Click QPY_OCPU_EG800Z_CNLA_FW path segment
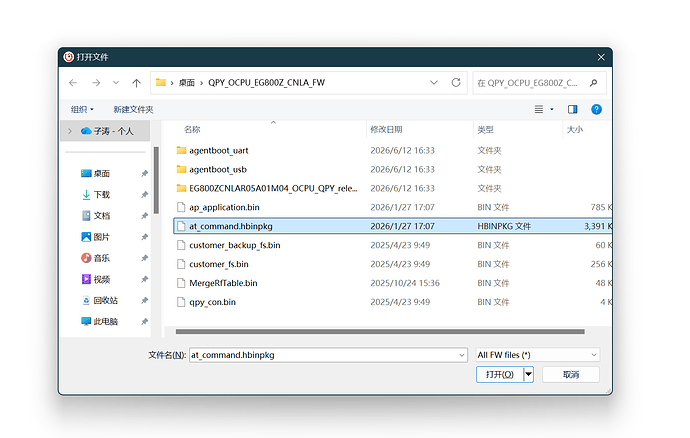This screenshot has height=438, width=690. [266, 83]
